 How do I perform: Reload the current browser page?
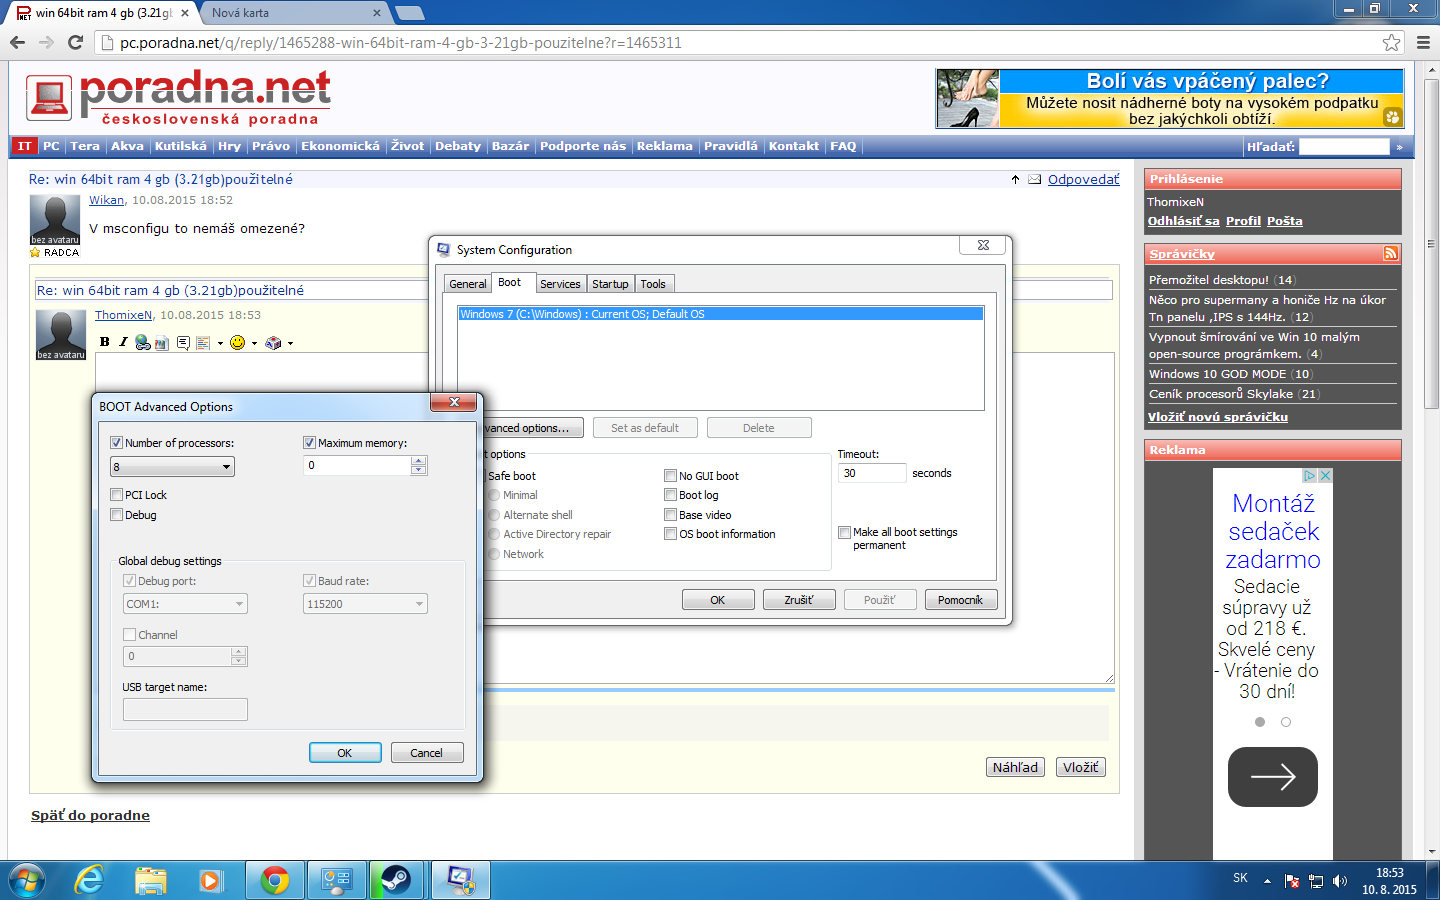point(75,42)
